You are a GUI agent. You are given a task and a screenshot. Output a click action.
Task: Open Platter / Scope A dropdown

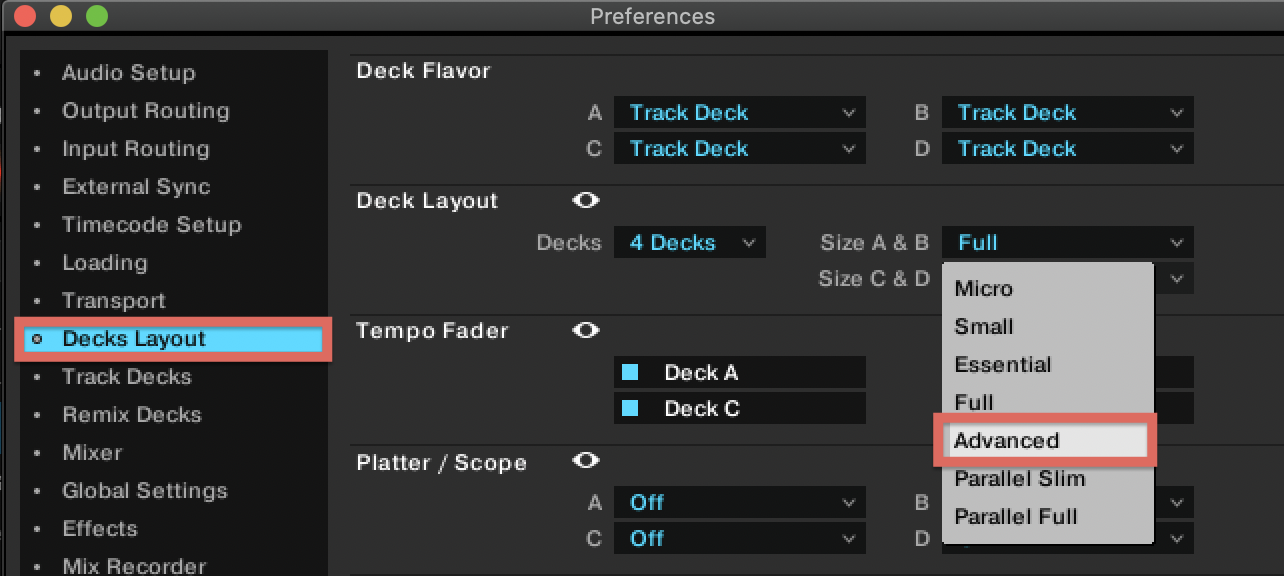click(740, 503)
